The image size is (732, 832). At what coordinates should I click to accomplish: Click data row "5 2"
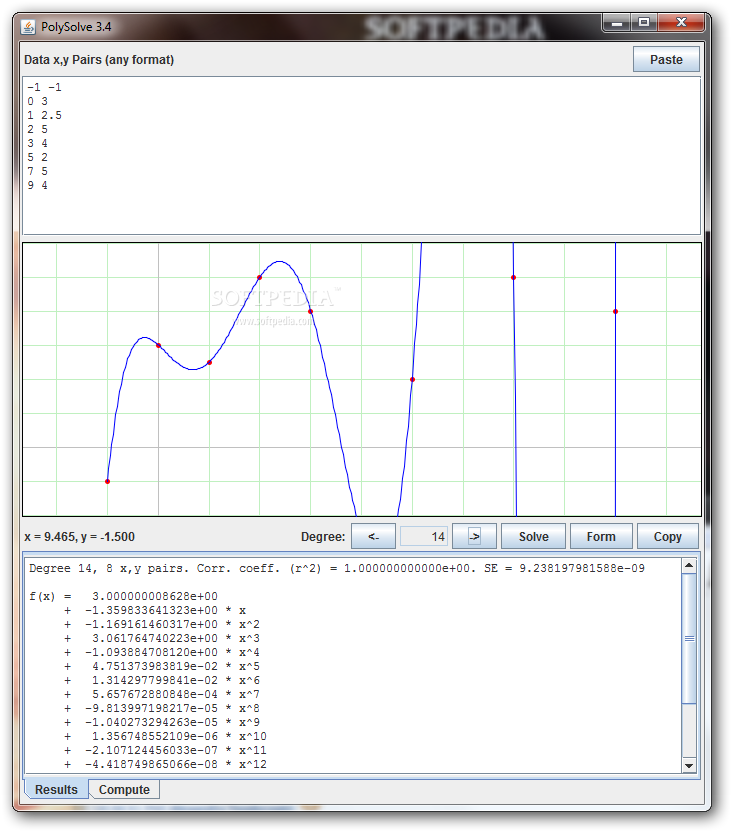(38, 157)
